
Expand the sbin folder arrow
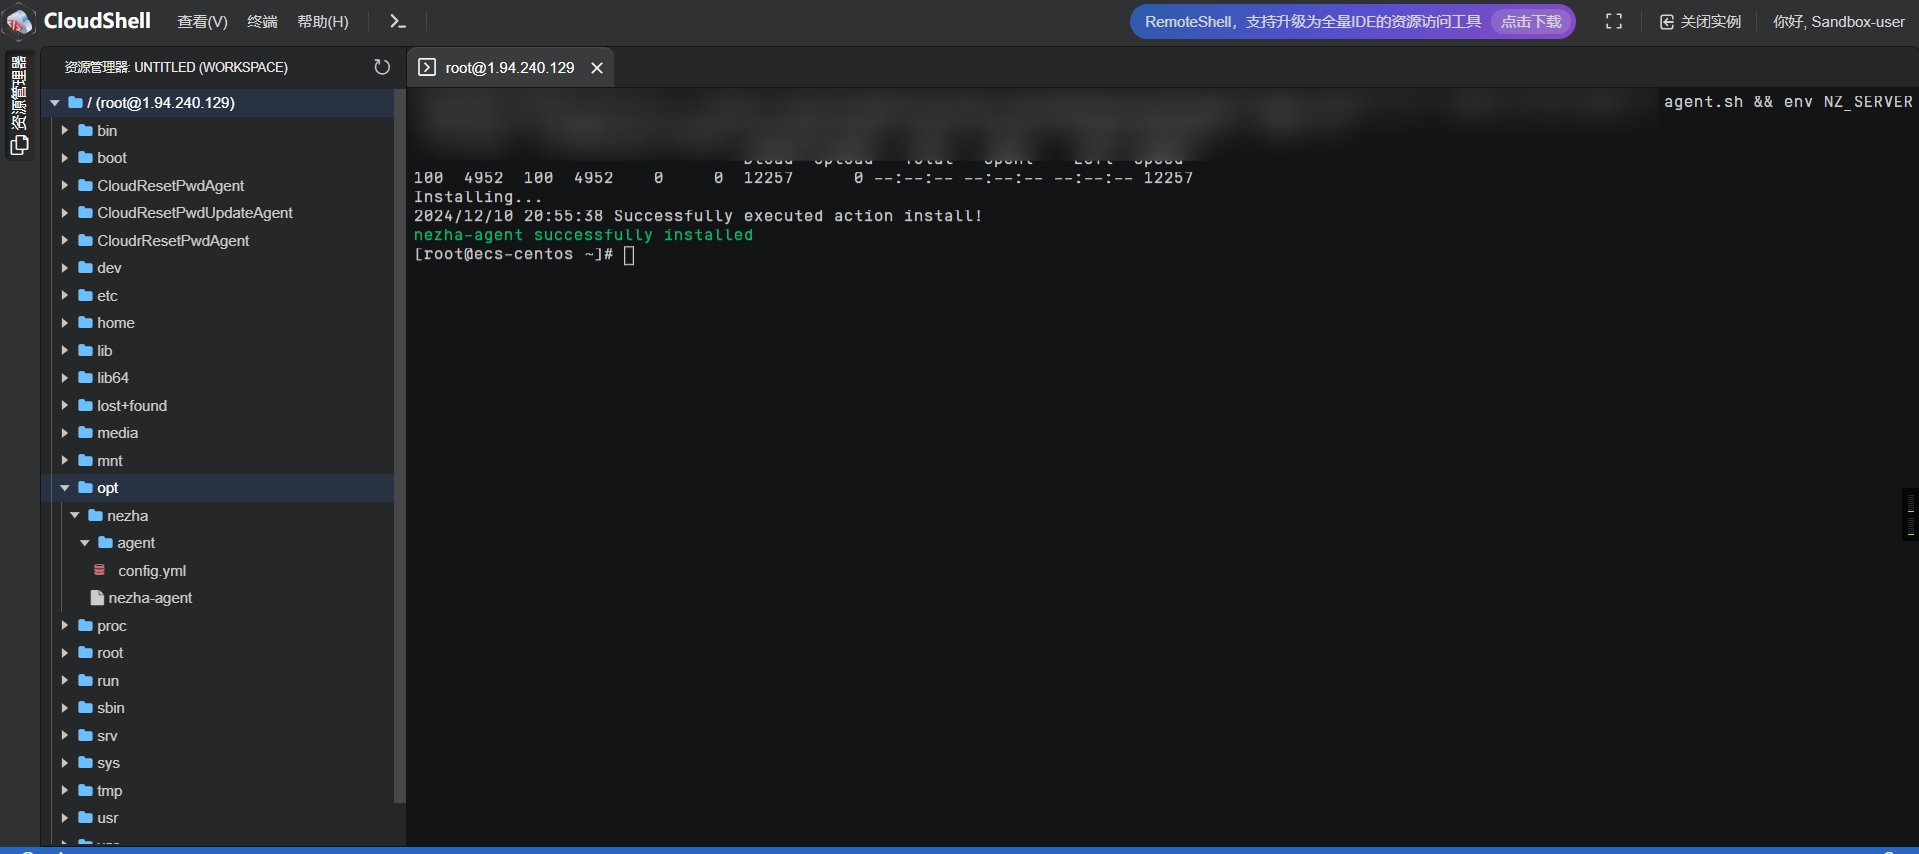pos(65,708)
